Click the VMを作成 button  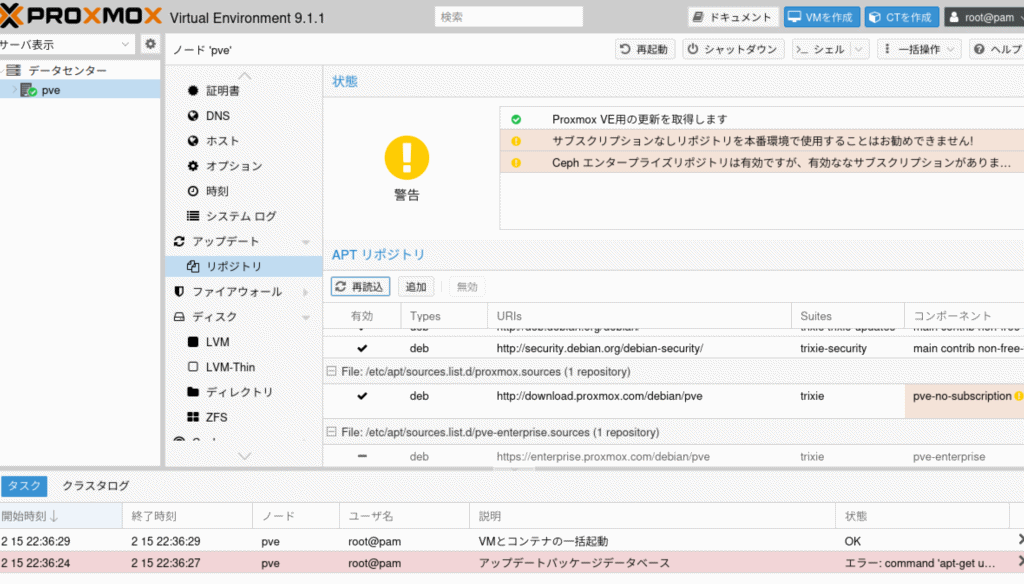[821, 17]
